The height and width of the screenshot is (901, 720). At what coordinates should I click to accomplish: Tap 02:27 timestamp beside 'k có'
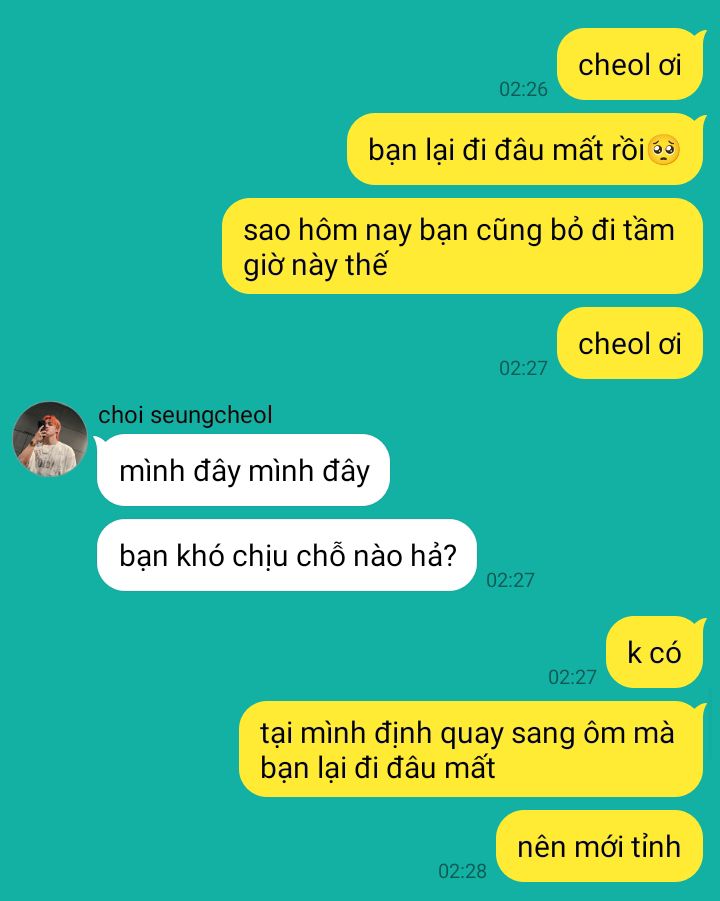pyautogui.click(x=572, y=677)
